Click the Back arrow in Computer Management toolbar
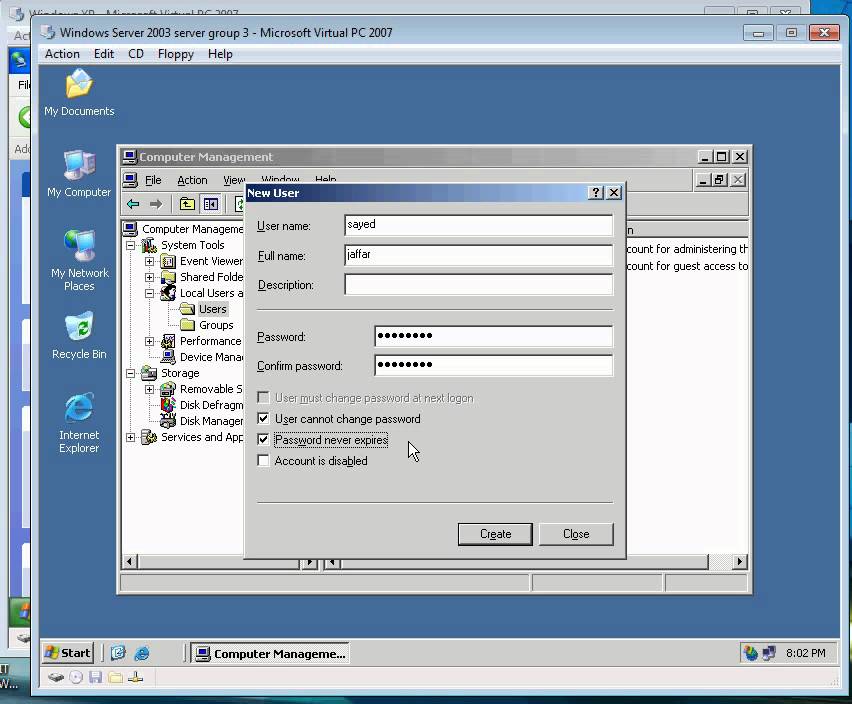The height and width of the screenshot is (704, 852). click(x=133, y=204)
